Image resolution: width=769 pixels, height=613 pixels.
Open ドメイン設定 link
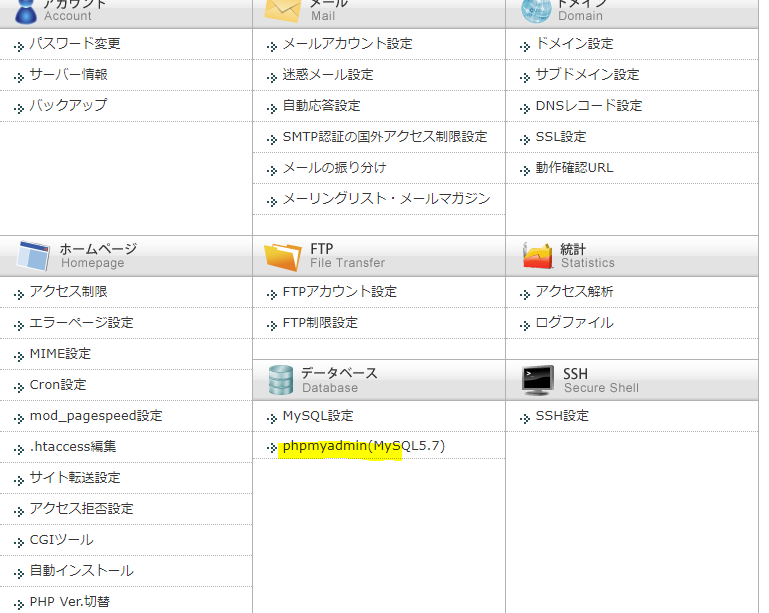(575, 44)
